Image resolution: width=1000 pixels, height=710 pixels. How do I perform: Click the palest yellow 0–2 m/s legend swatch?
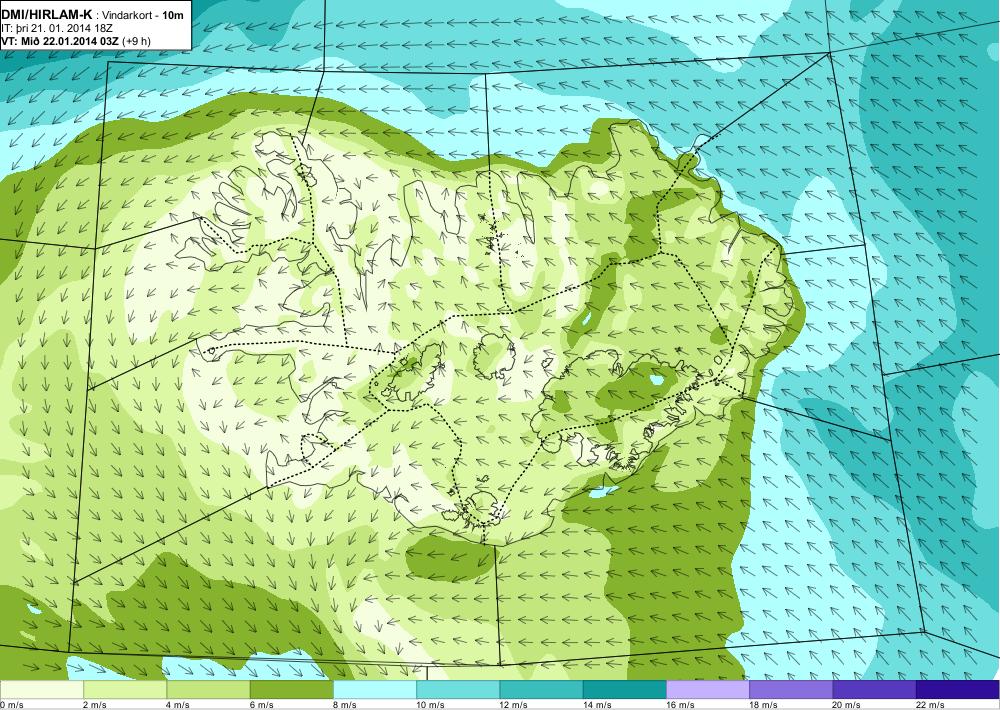[41, 690]
